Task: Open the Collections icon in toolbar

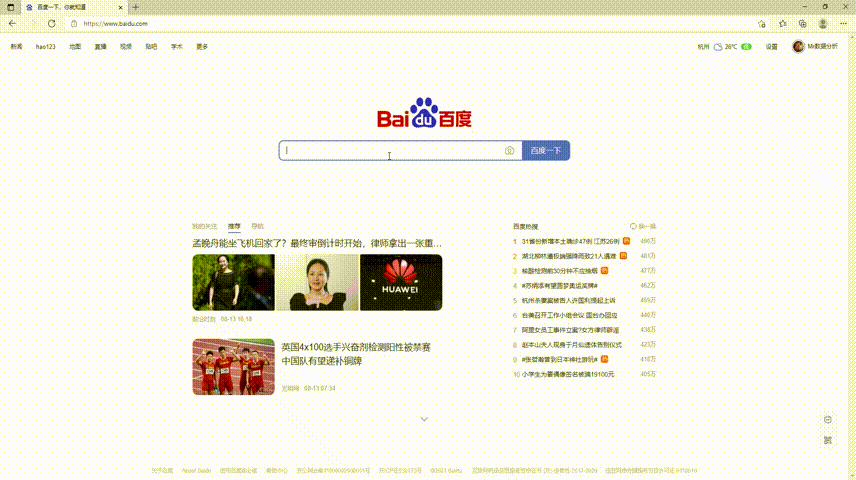Action: point(802,23)
